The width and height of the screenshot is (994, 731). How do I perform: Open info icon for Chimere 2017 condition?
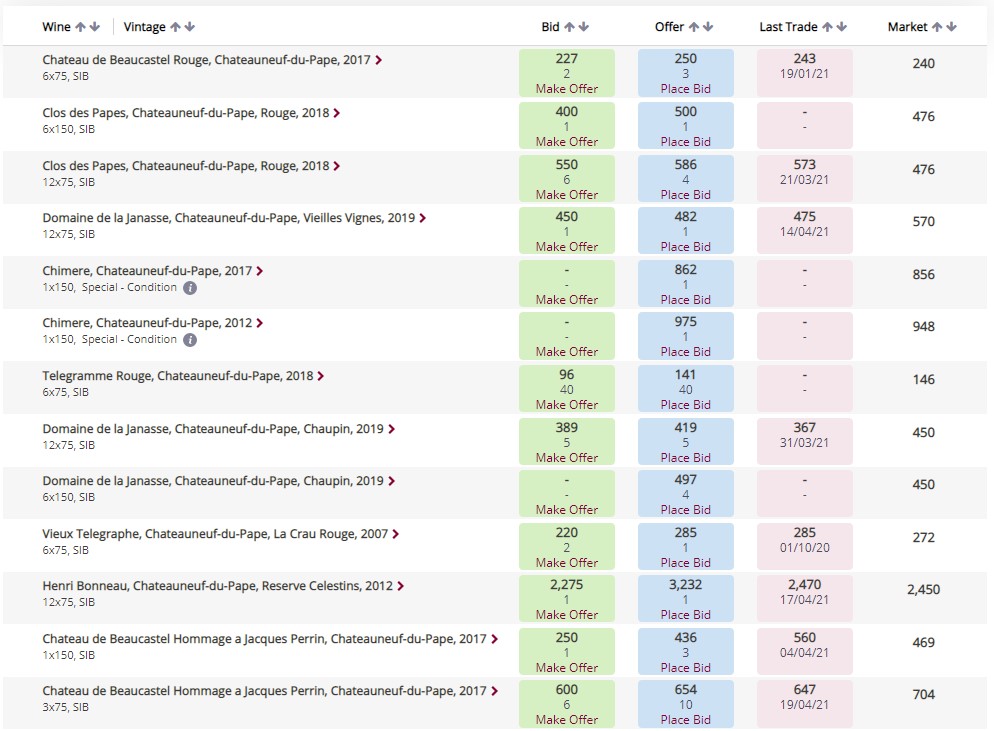pyautogui.click(x=190, y=288)
